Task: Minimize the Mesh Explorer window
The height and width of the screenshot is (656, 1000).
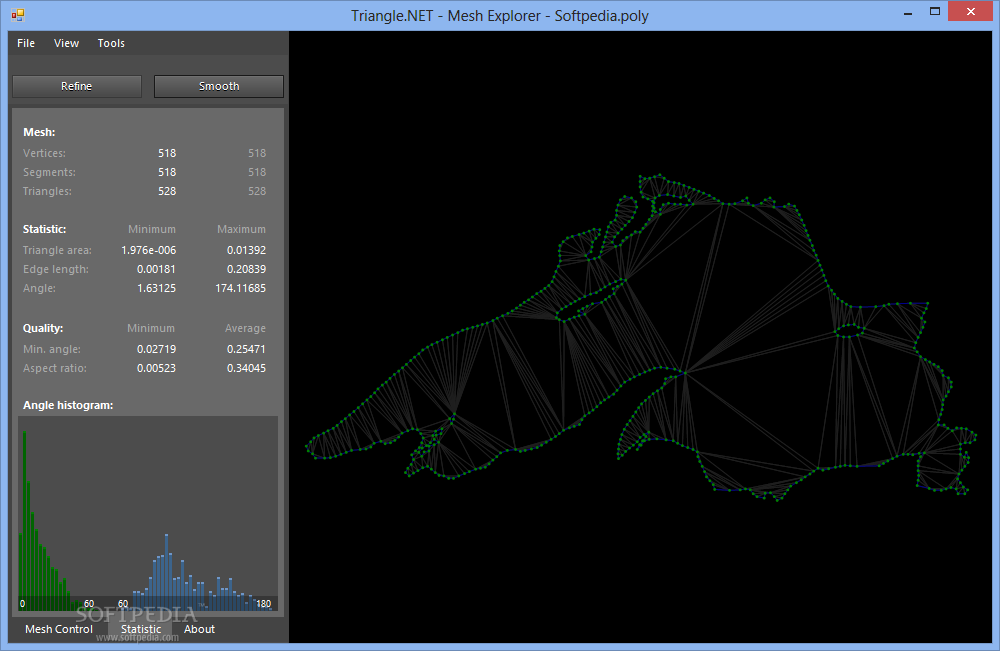Action: (x=908, y=13)
